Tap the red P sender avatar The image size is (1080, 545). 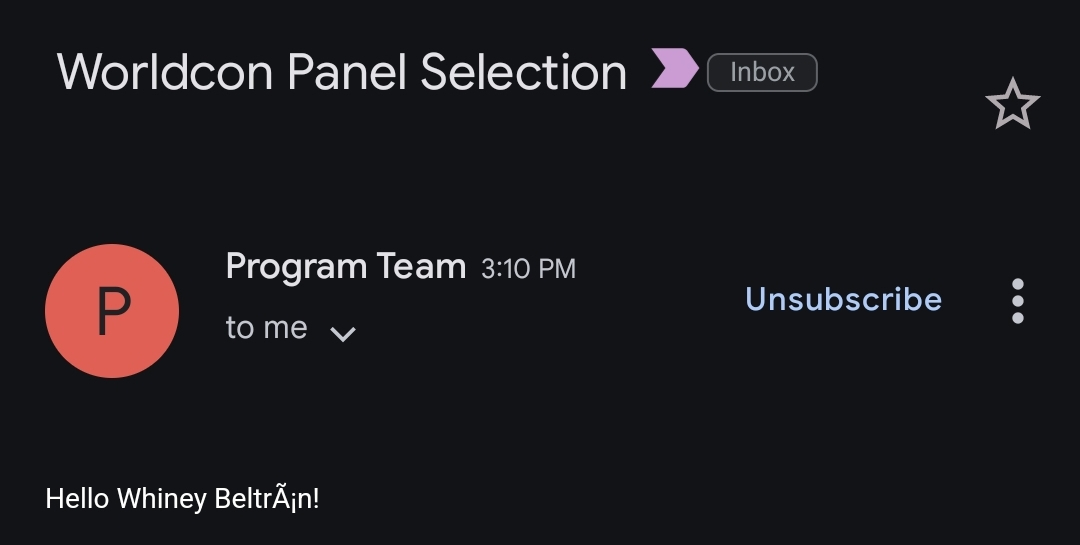click(112, 311)
